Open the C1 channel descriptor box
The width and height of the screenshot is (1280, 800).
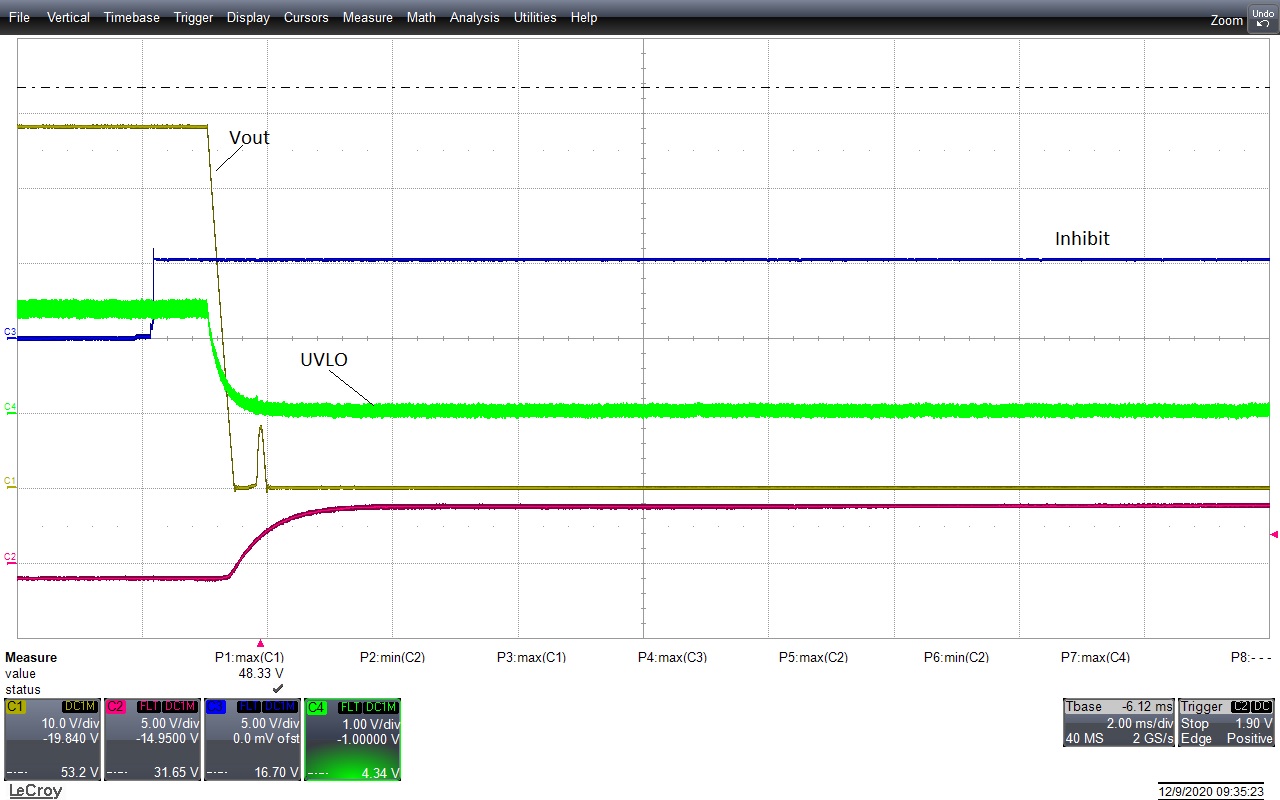(51, 739)
